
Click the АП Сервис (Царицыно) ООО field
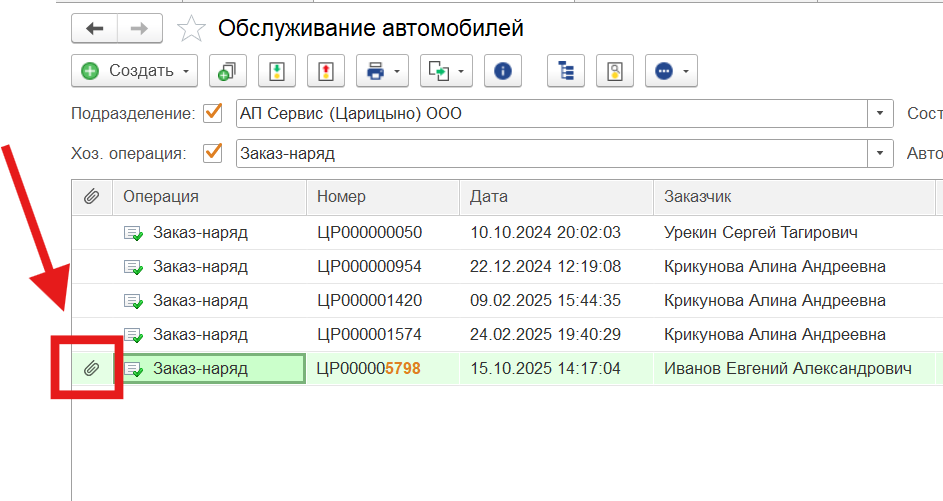click(550, 114)
